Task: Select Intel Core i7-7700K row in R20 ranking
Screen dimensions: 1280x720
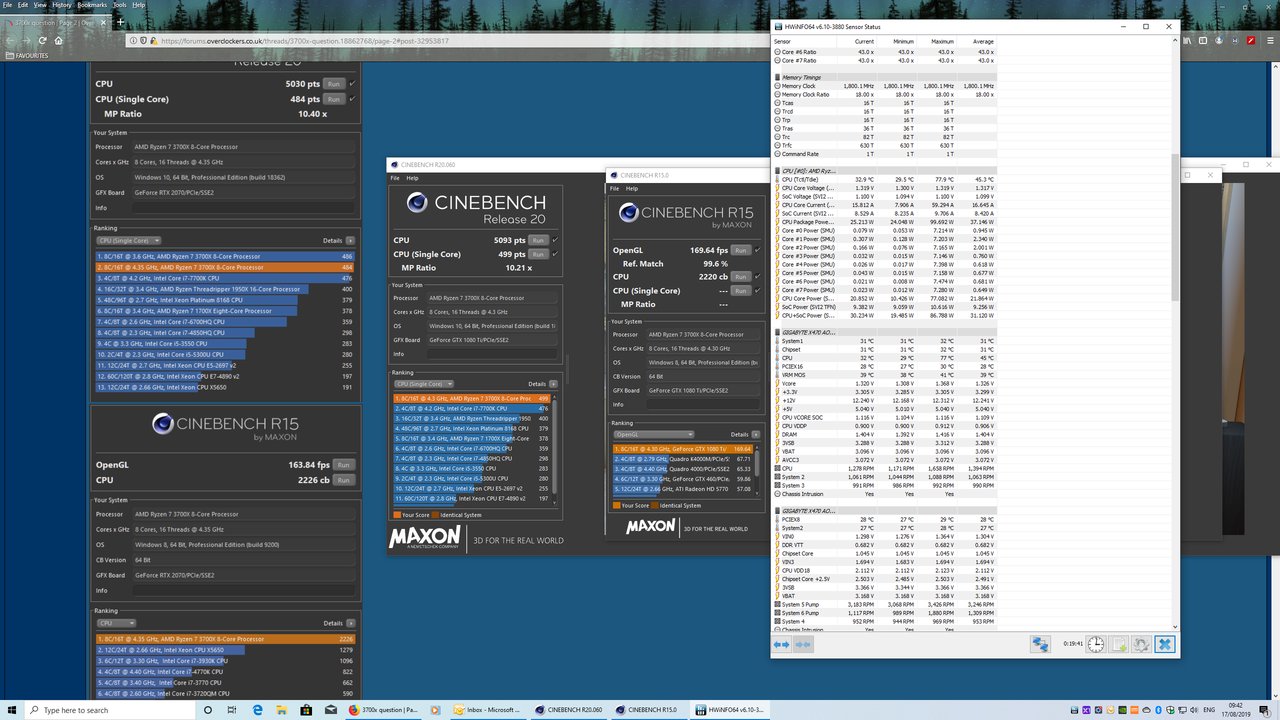Action: [471, 409]
